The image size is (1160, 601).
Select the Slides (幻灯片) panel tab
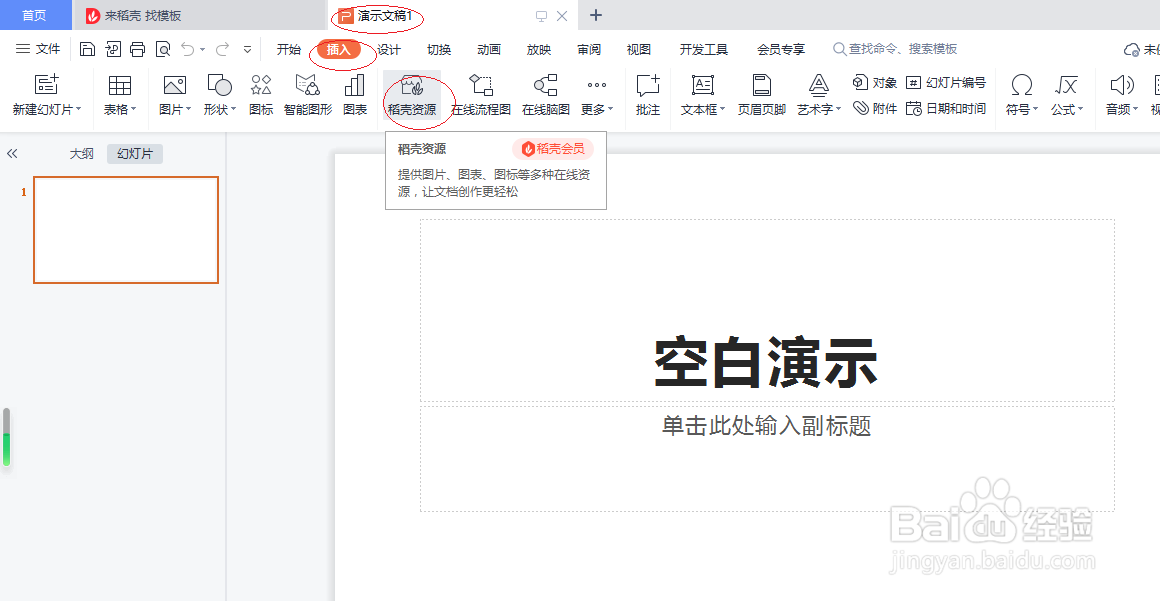[135, 154]
